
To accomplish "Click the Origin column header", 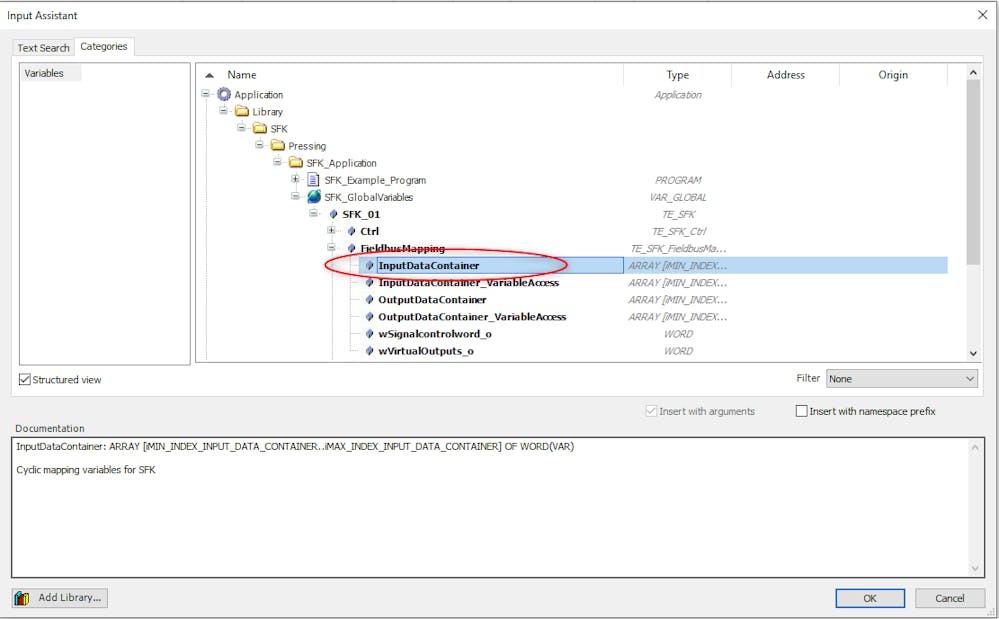I will pos(893,75).
